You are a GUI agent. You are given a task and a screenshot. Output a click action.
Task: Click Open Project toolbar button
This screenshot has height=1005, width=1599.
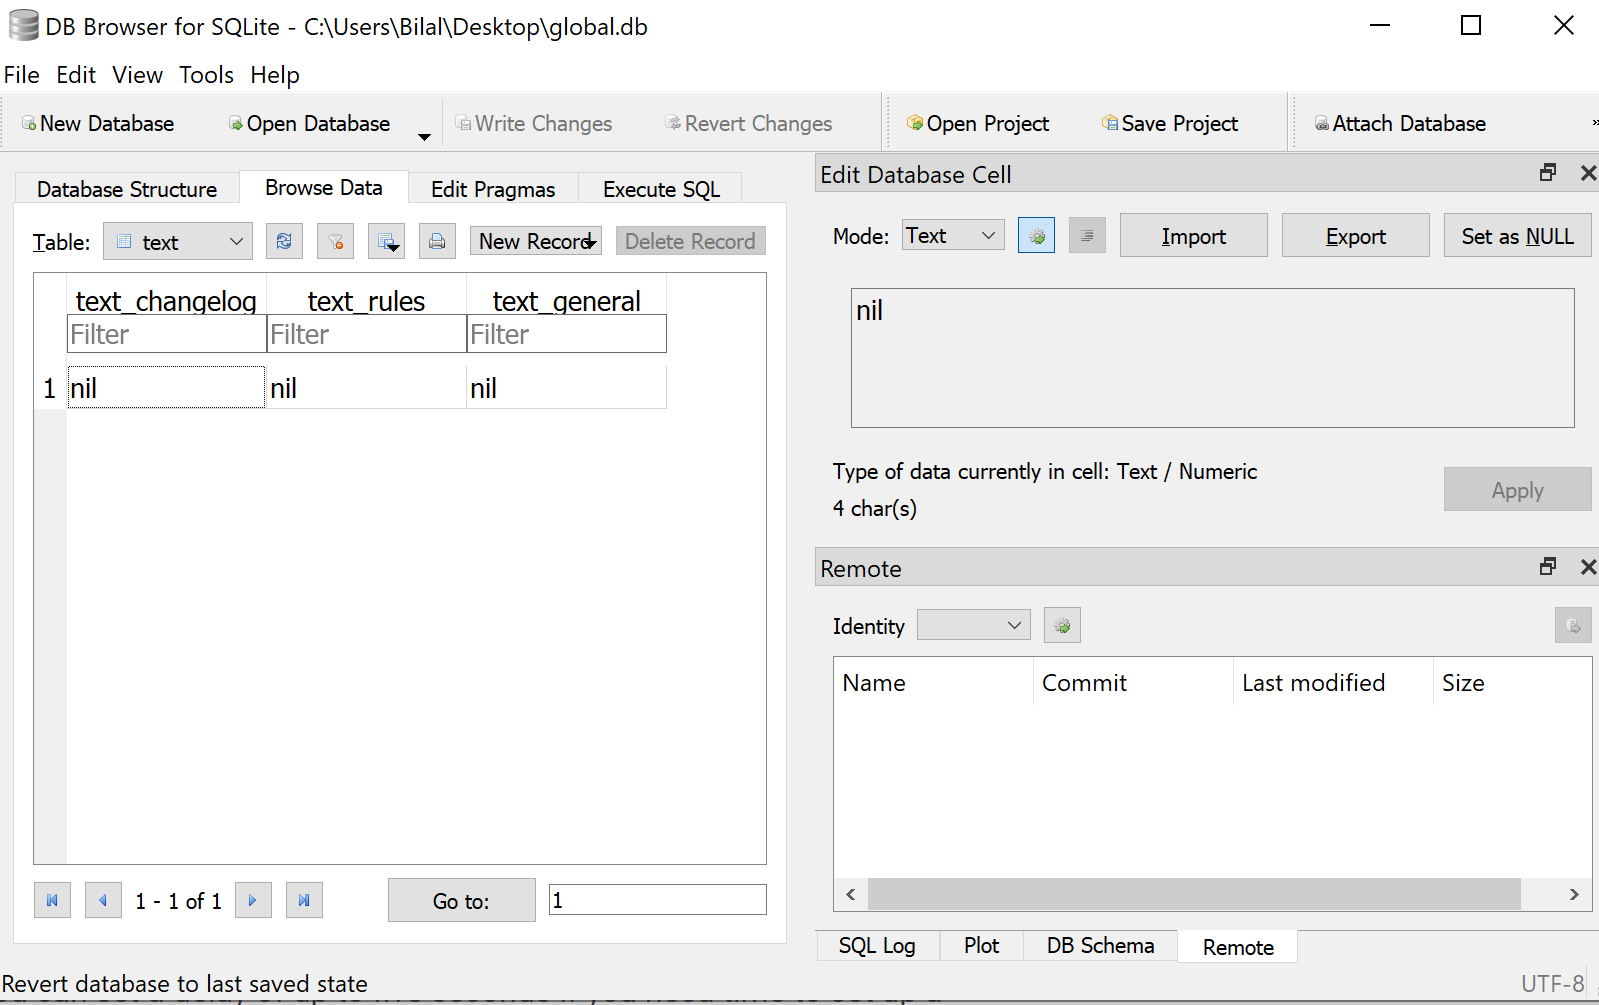pos(977,123)
